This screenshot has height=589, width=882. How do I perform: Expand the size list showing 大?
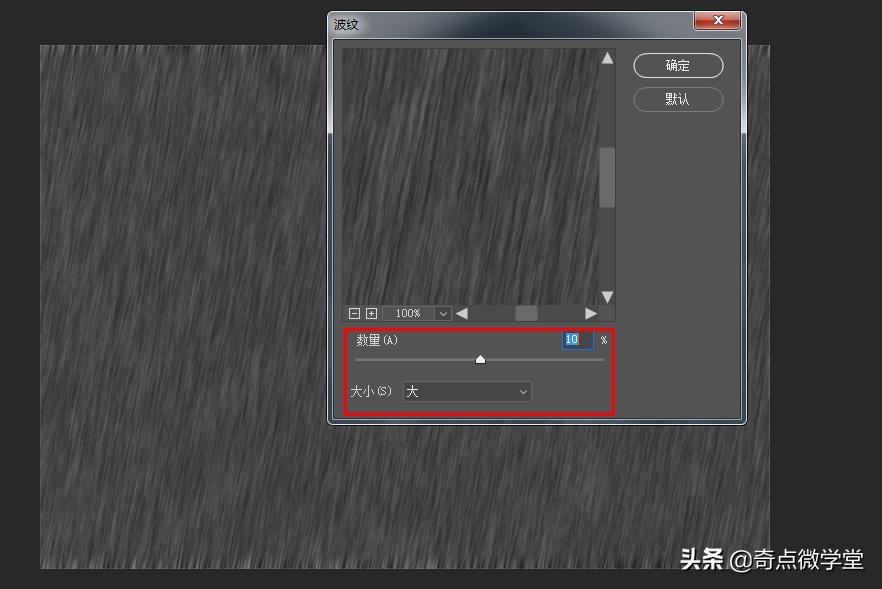click(524, 391)
